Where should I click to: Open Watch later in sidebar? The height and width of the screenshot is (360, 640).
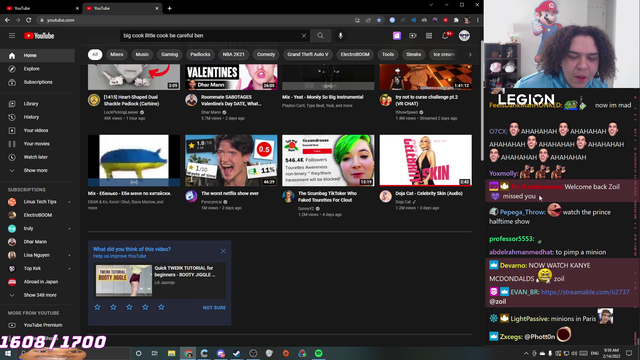tap(37, 157)
